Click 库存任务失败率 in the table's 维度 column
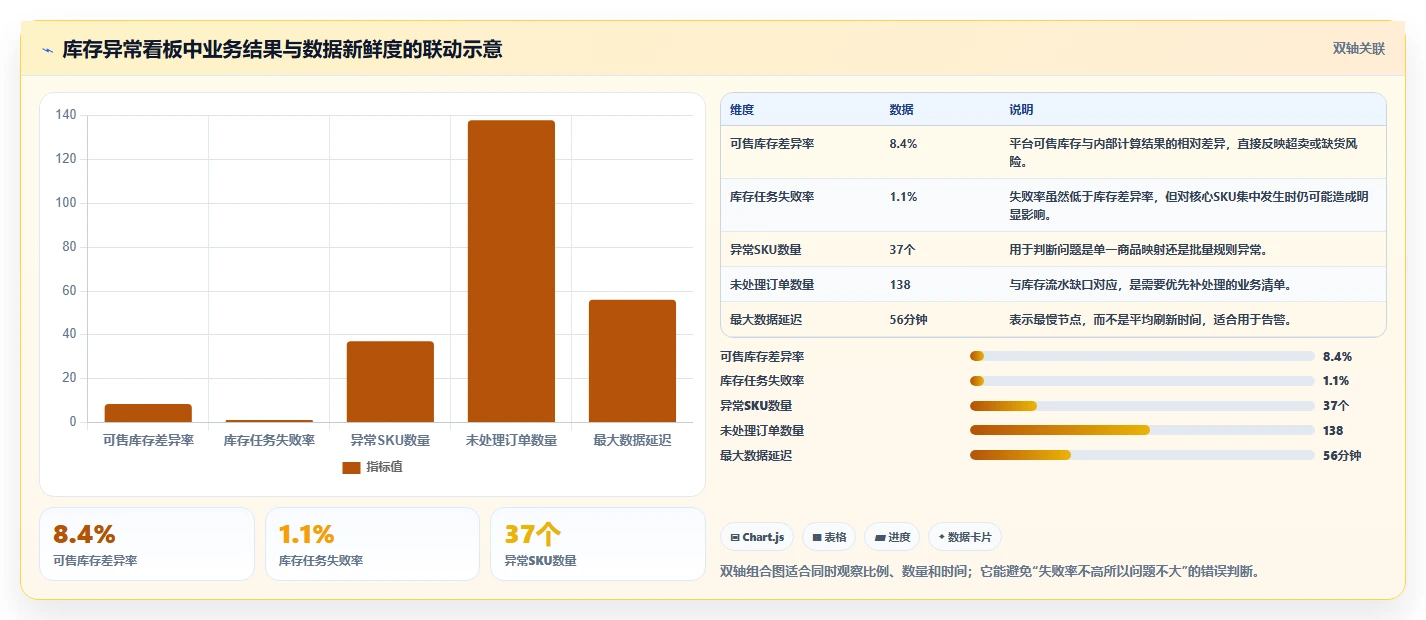Viewport: 1426px width, 620px height. point(772,197)
